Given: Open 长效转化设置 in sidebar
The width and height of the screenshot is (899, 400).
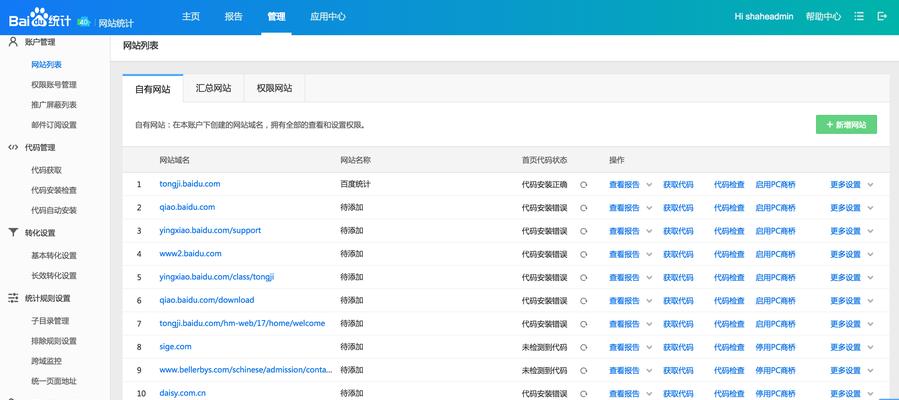Looking at the screenshot, I should pyautogui.click(x=54, y=276).
